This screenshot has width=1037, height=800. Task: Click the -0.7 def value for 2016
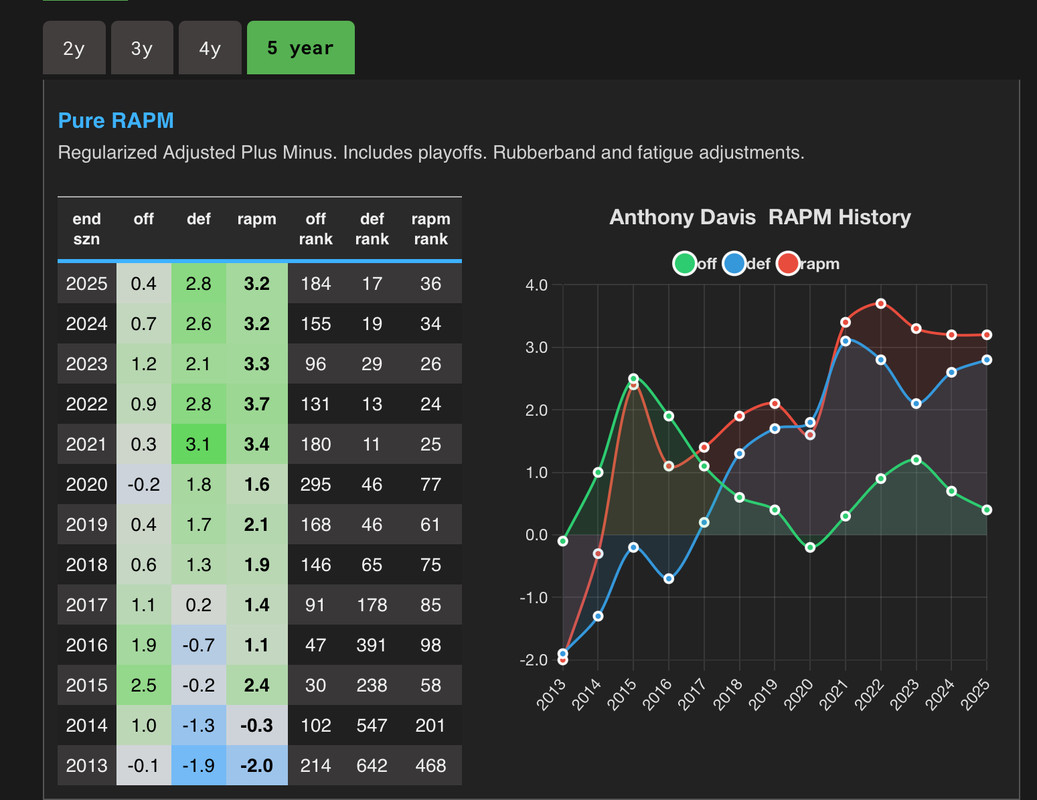tap(198, 645)
